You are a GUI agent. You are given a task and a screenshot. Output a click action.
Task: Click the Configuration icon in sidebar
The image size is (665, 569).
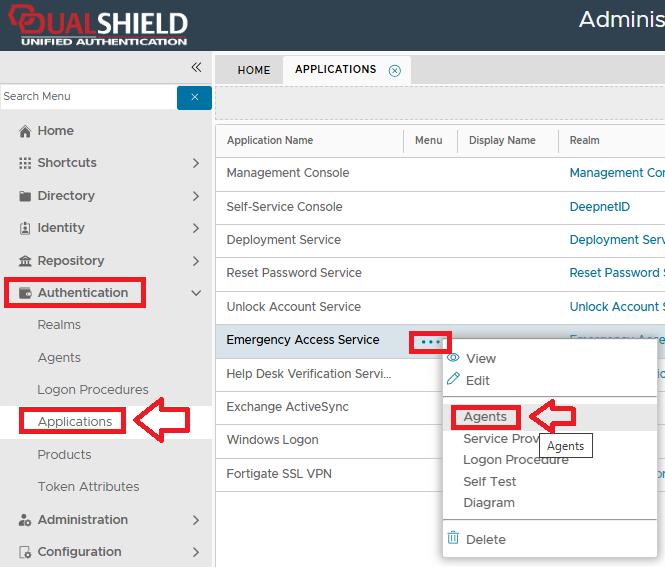point(25,552)
